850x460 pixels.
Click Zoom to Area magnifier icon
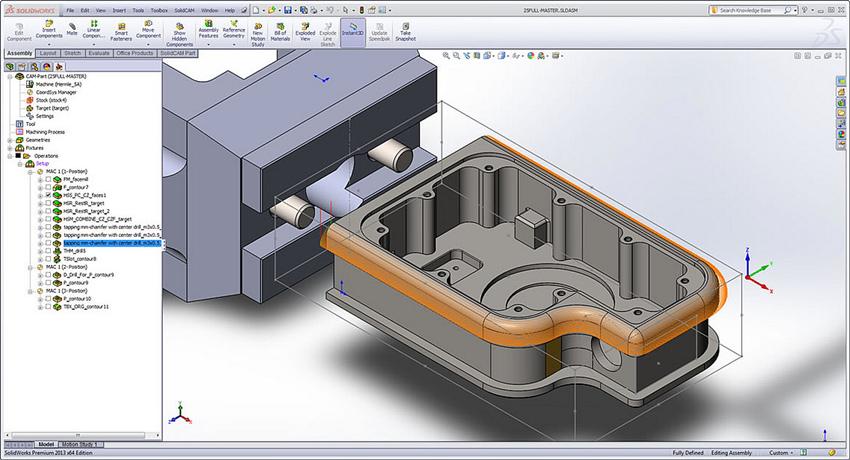[x=456, y=55]
